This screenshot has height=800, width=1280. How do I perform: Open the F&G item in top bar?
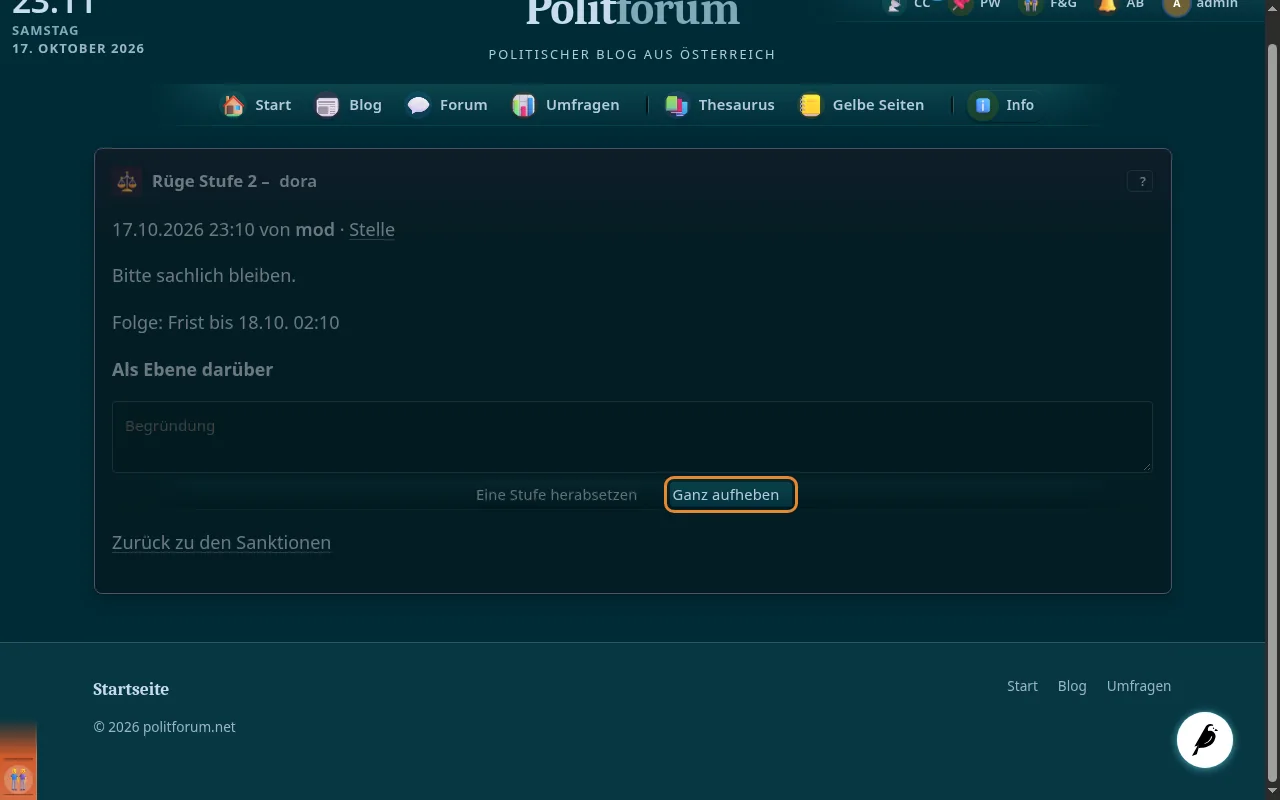tap(1048, 5)
